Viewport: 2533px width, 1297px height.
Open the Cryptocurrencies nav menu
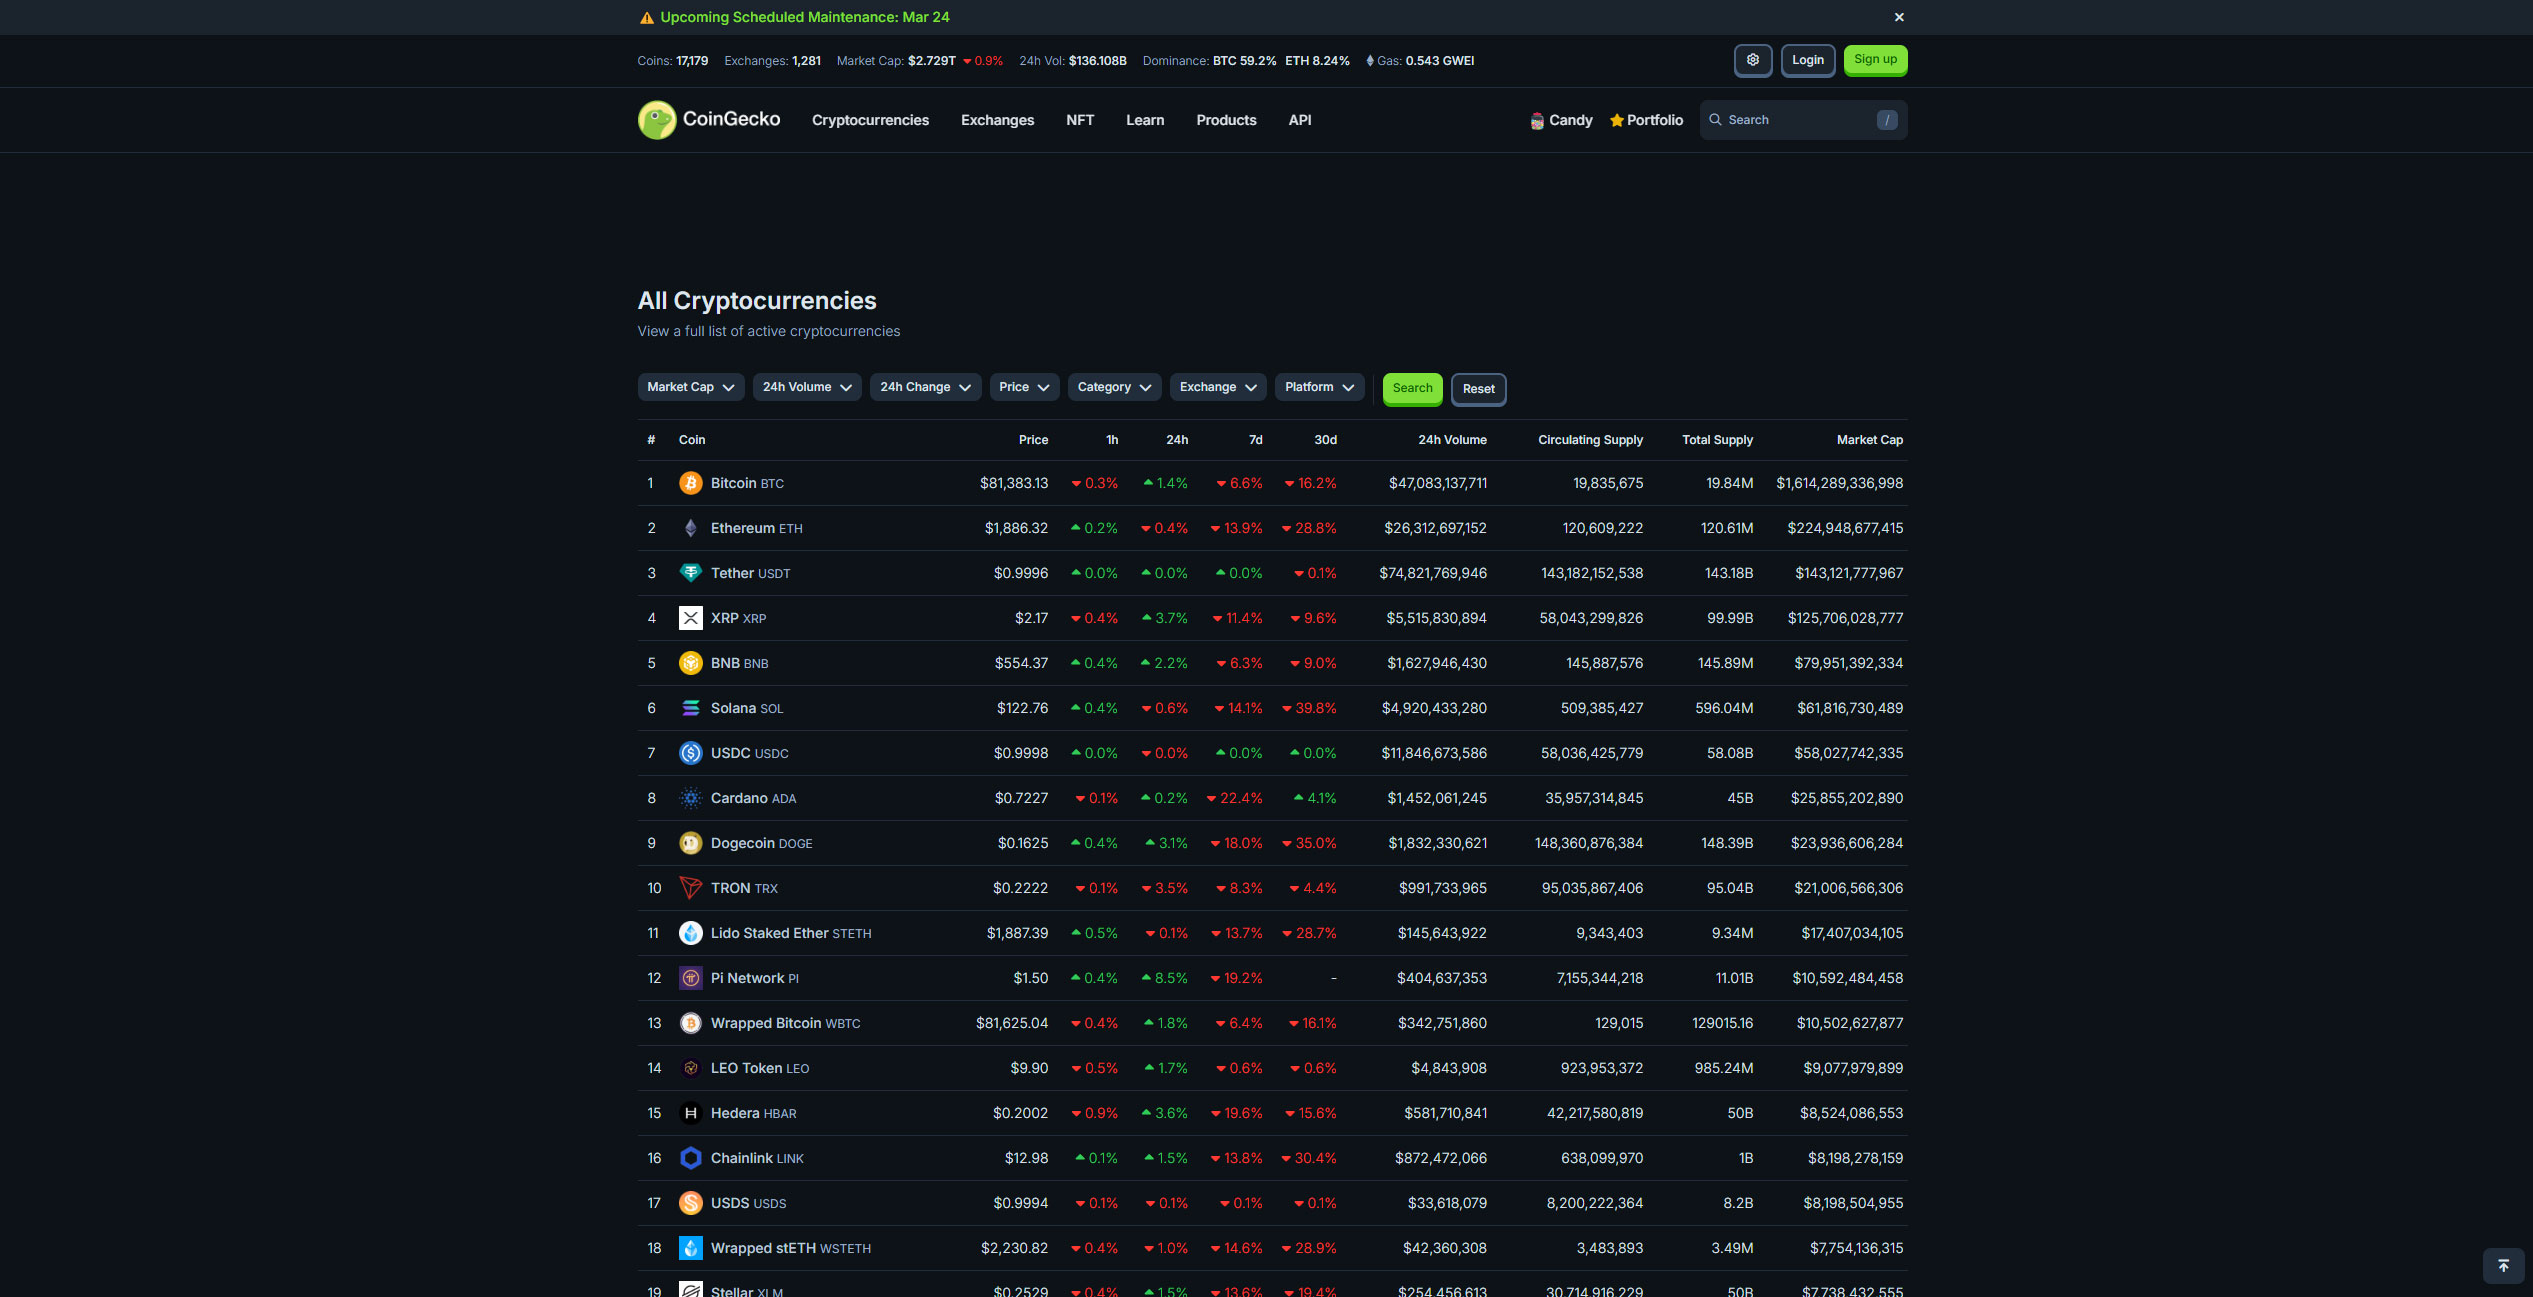tap(870, 120)
